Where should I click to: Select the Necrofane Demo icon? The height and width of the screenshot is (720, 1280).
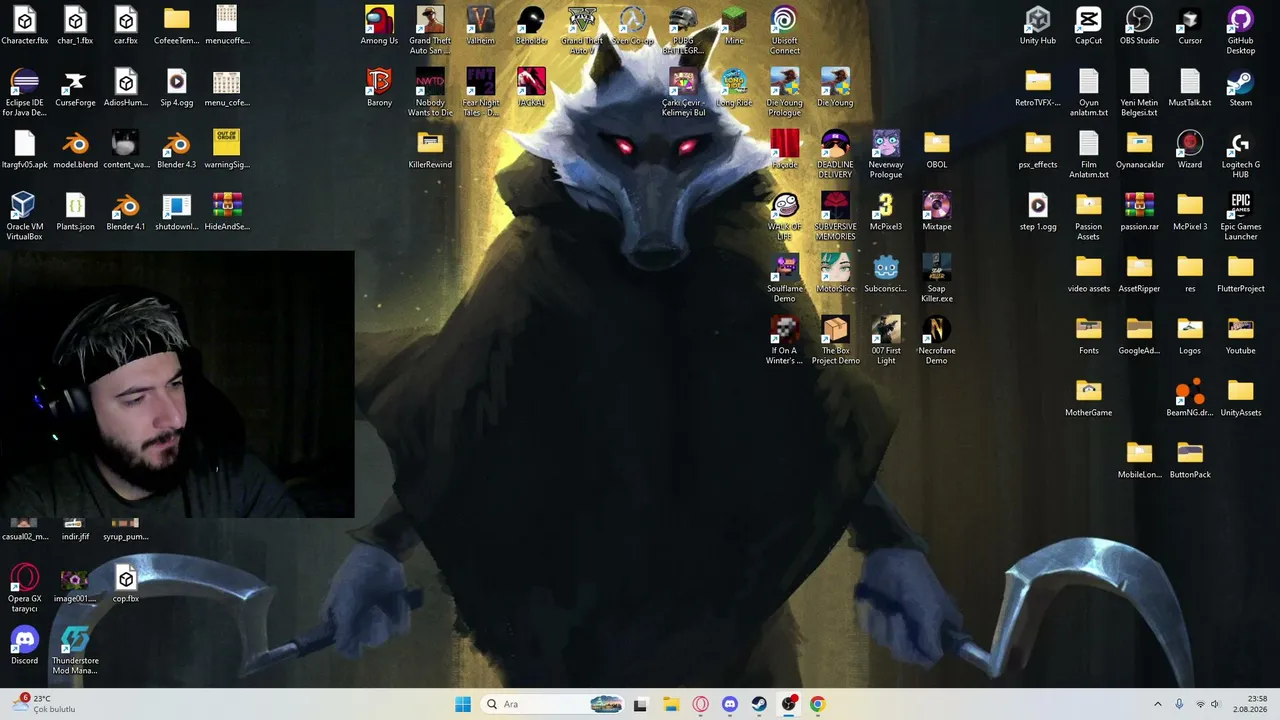[936, 340]
